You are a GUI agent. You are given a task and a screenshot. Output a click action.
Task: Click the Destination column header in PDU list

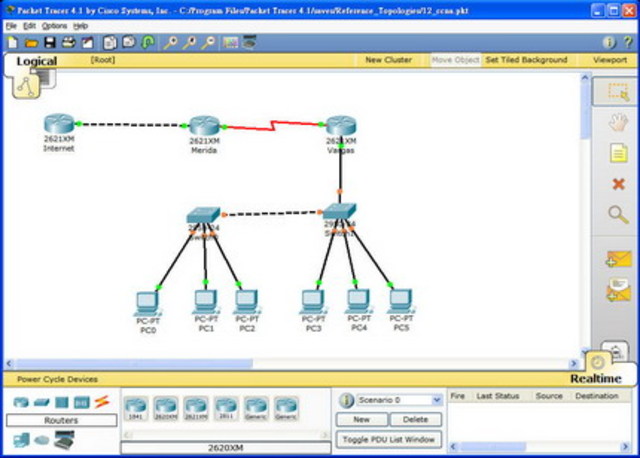point(597,396)
